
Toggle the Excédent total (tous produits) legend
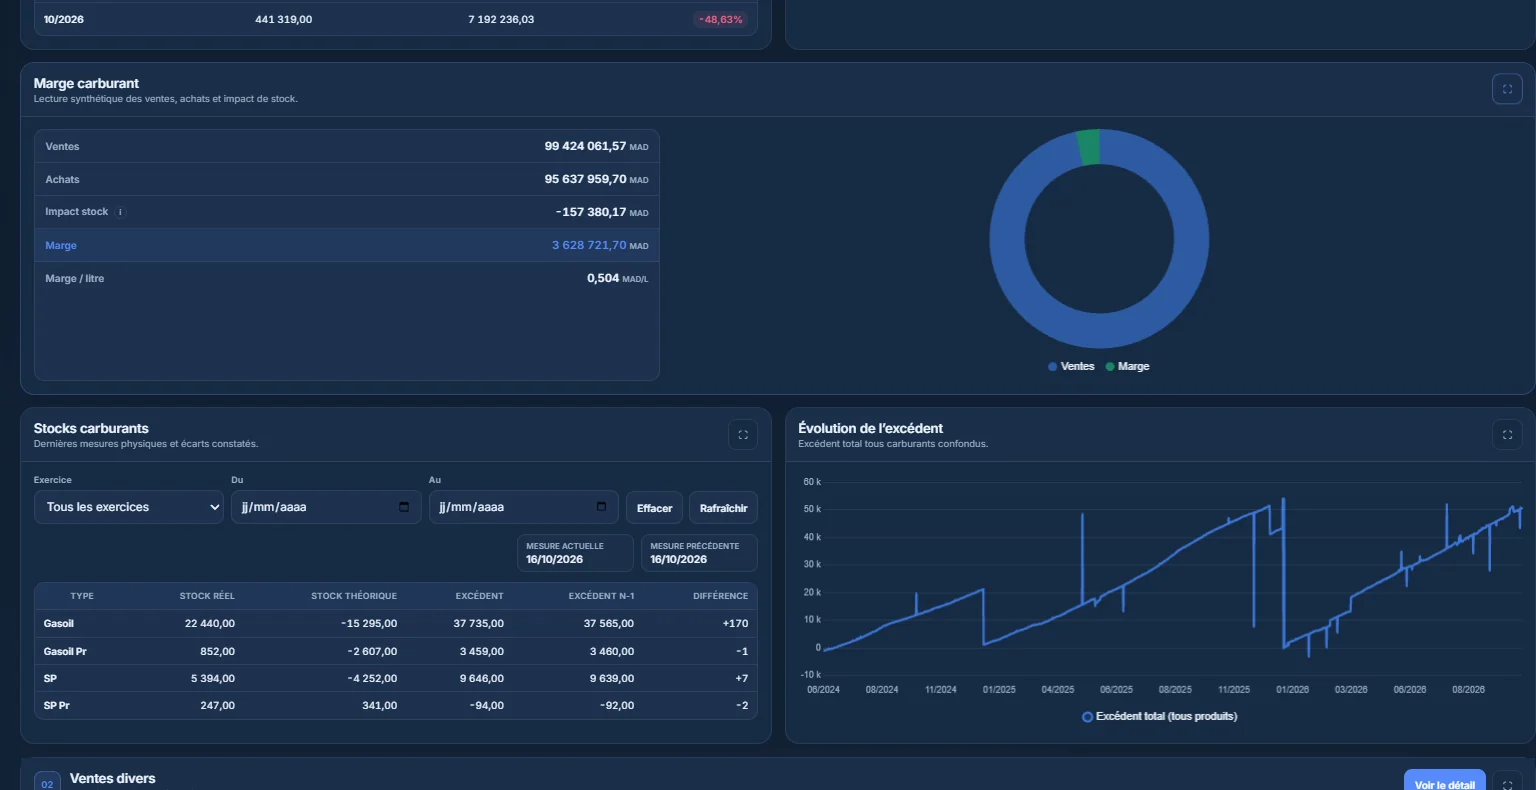(x=1160, y=717)
